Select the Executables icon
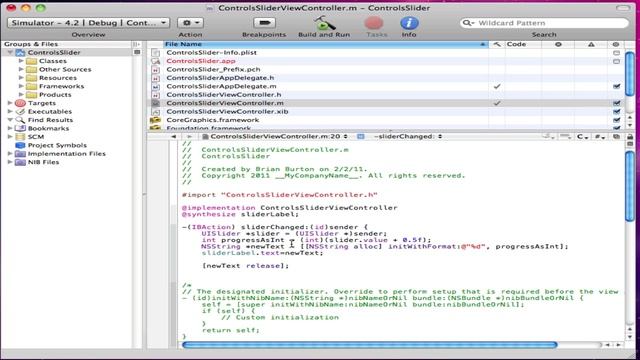Viewport: 640px width, 360px height. pos(20,111)
